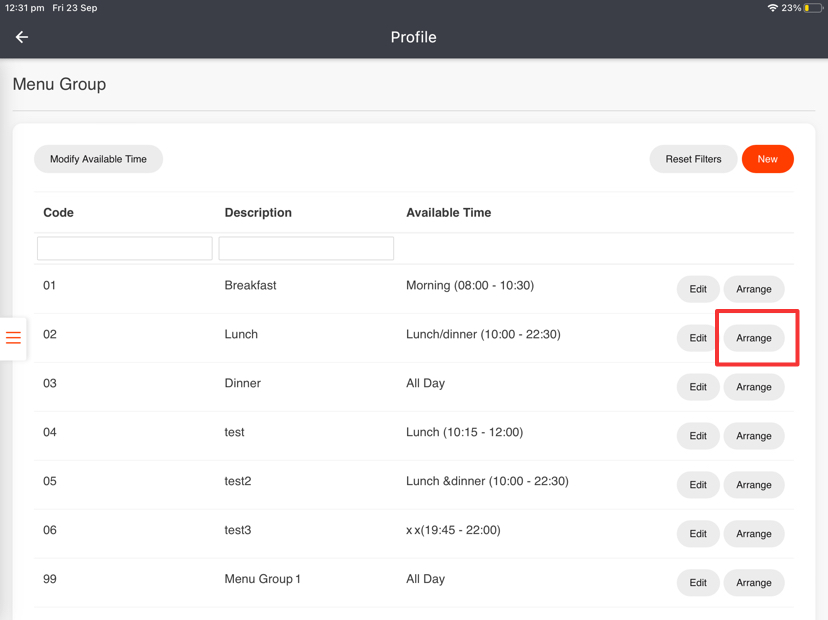Click Modify Available Time button
828x620 pixels.
(x=98, y=159)
